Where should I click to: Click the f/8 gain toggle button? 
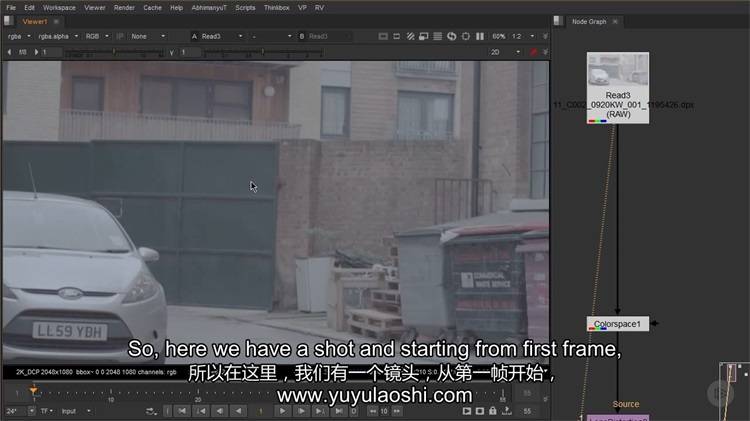(22, 52)
